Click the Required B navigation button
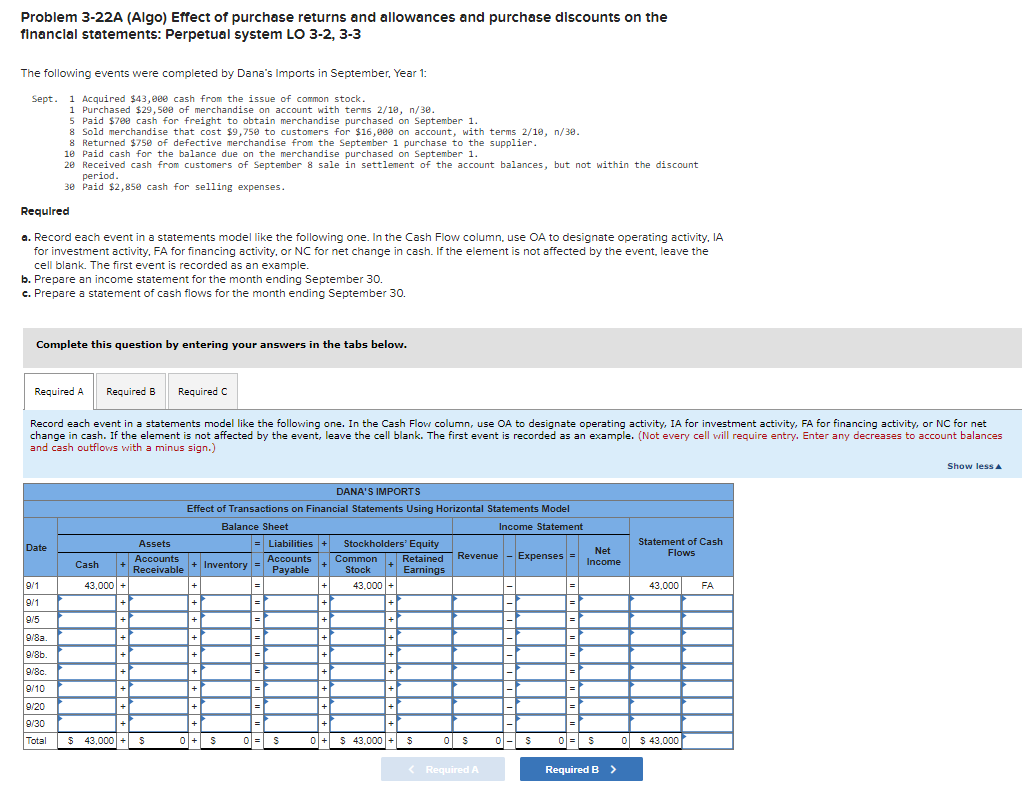Image resolution: width=1028 pixels, height=787 pixels. click(580, 769)
